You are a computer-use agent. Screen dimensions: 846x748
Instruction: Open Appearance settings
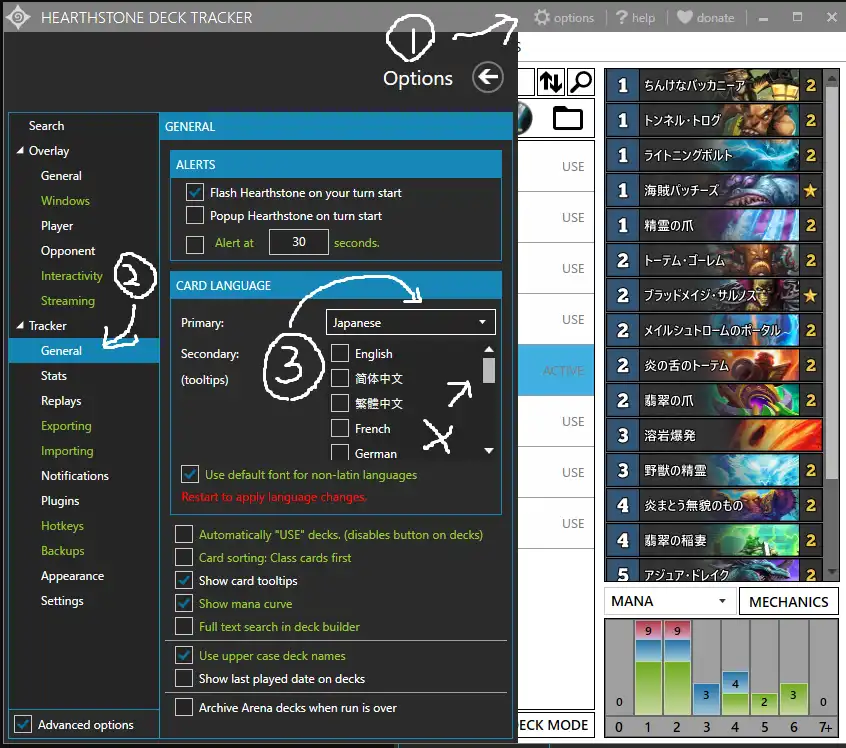(72, 576)
